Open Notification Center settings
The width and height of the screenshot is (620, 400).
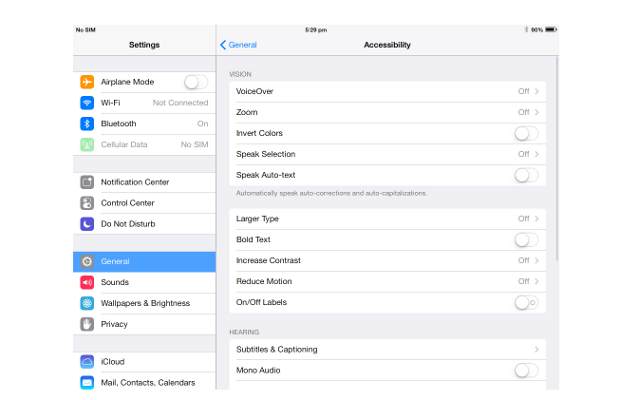point(144,182)
